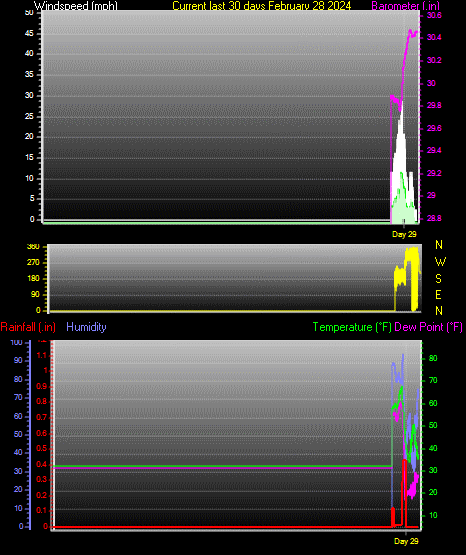The height and width of the screenshot is (555, 466).
Task: Click the 45 windspeed scale value
Action: (29, 34)
